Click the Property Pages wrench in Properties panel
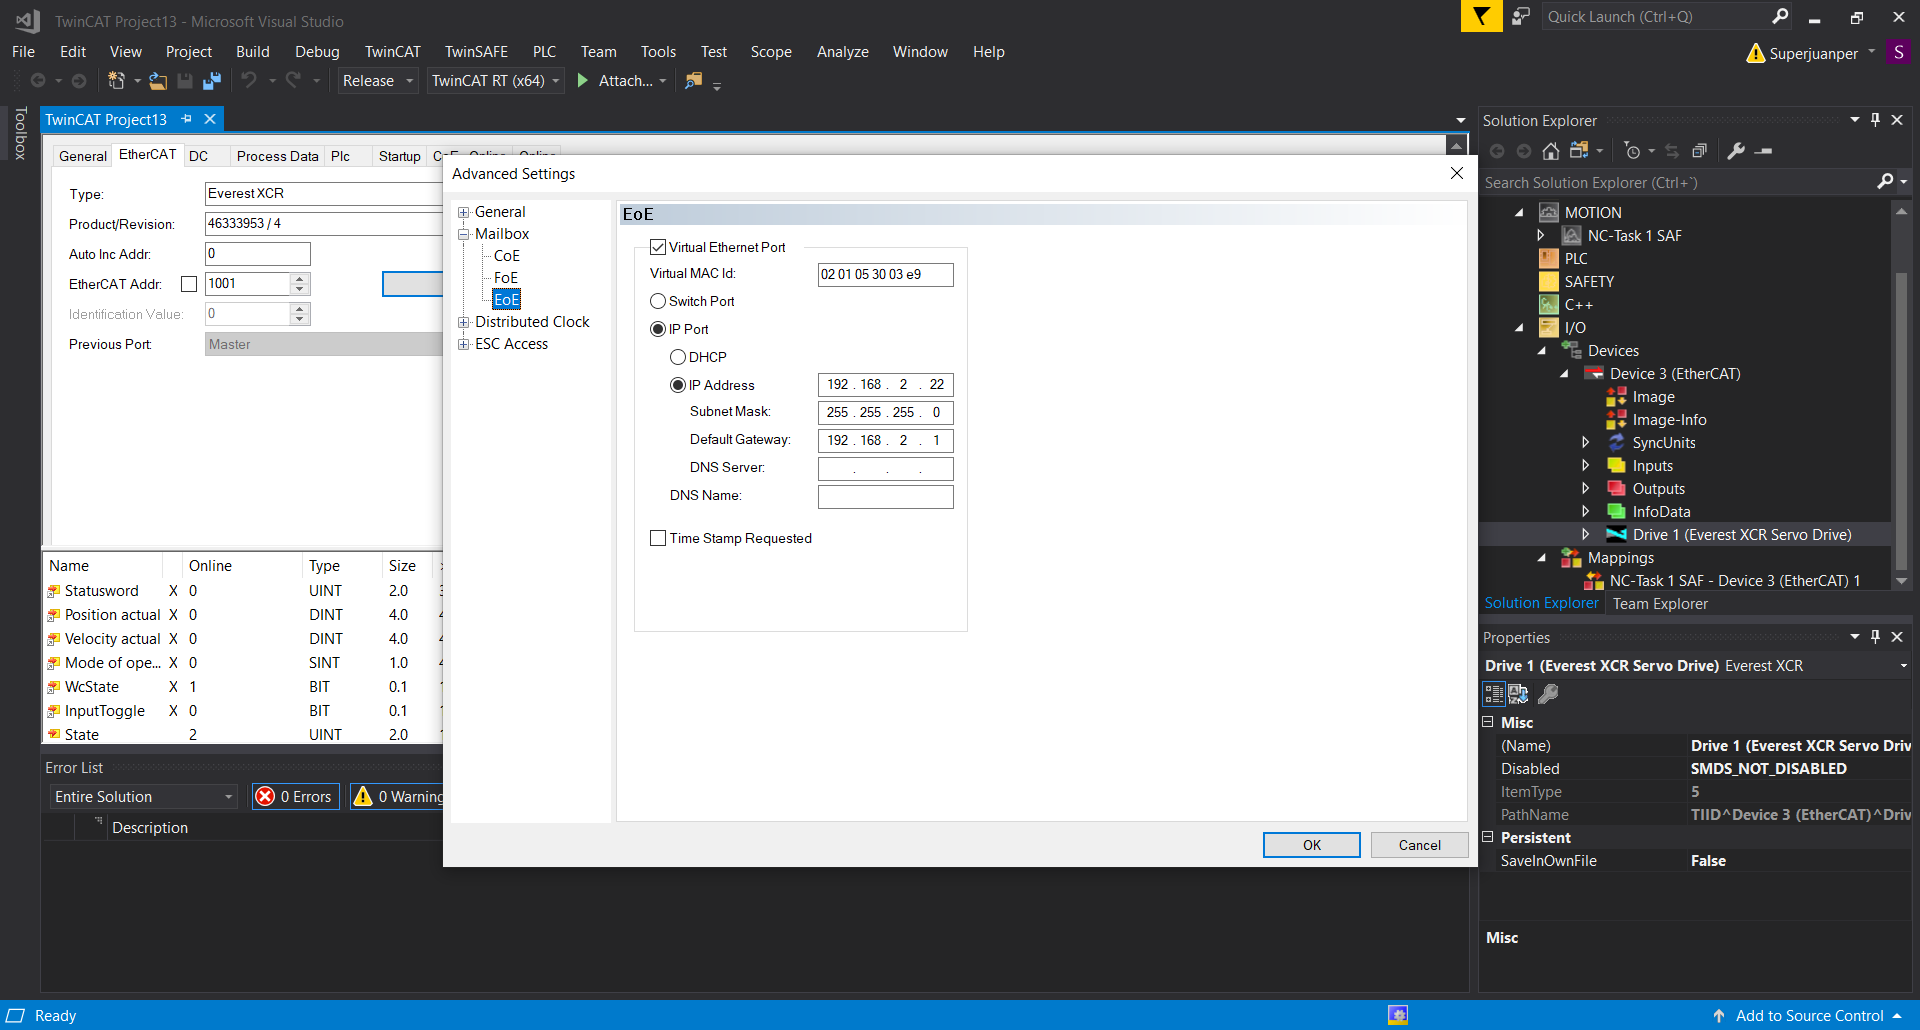This screenshot has width=1920, height=1030. coord(1548,694)
